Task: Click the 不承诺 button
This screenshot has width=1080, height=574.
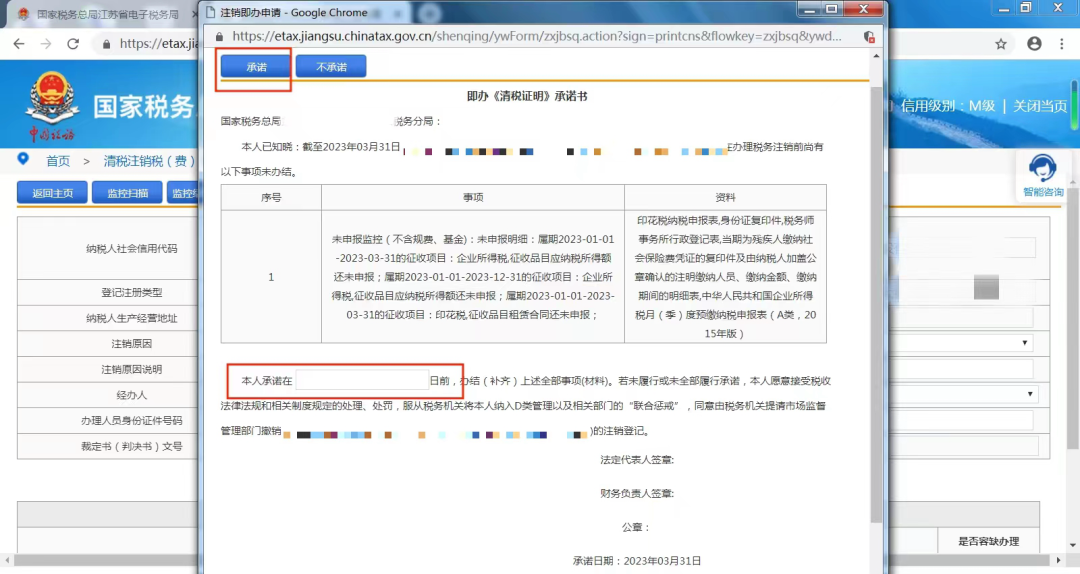Action: 331,67
